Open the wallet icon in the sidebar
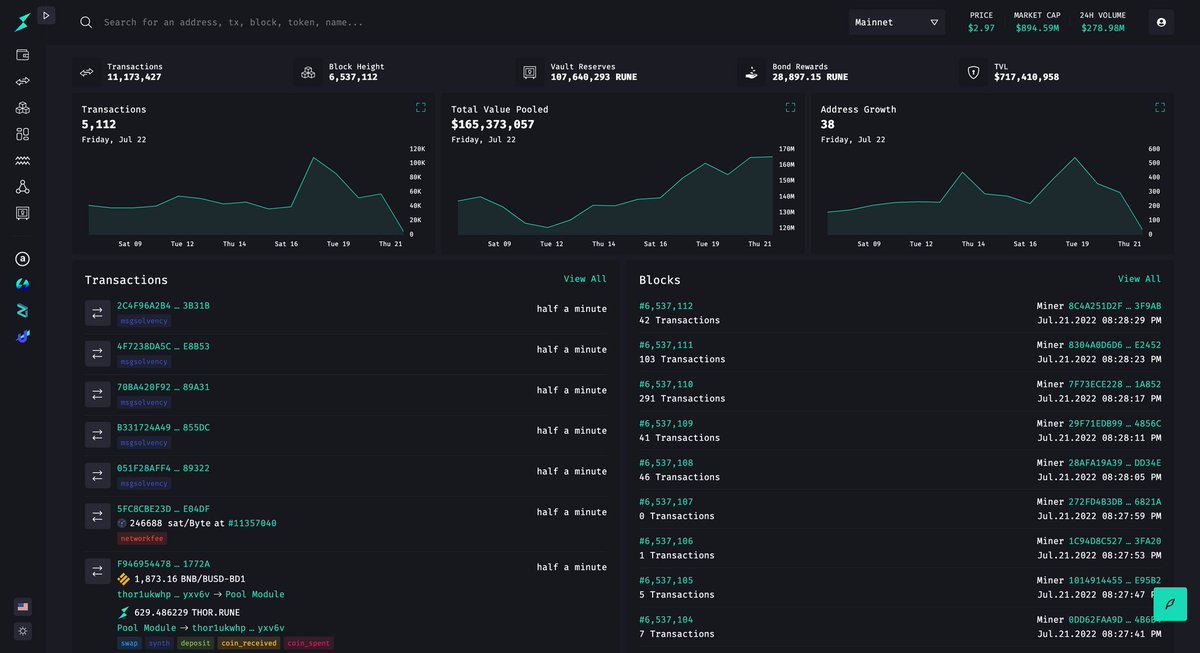 click(22, 55)
